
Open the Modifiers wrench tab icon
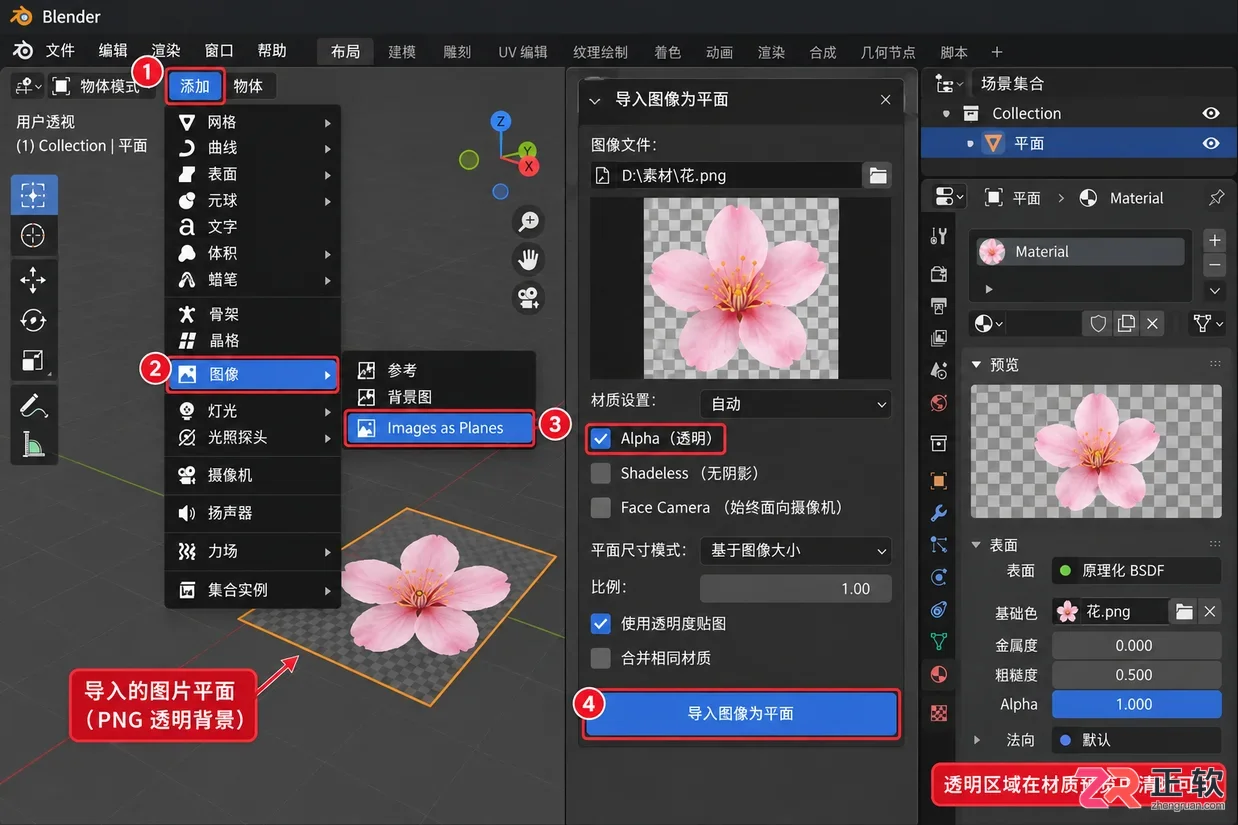pyautogui.click(x=939, y=513)
